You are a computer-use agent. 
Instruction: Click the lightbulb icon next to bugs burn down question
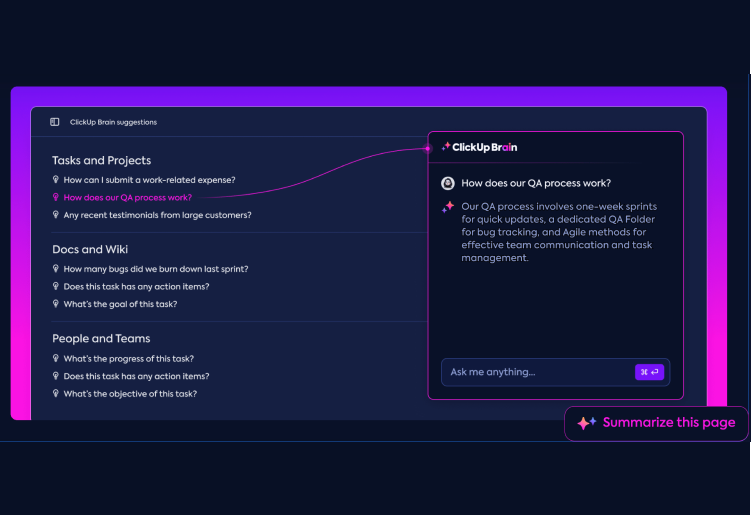[x=56, y=269]
